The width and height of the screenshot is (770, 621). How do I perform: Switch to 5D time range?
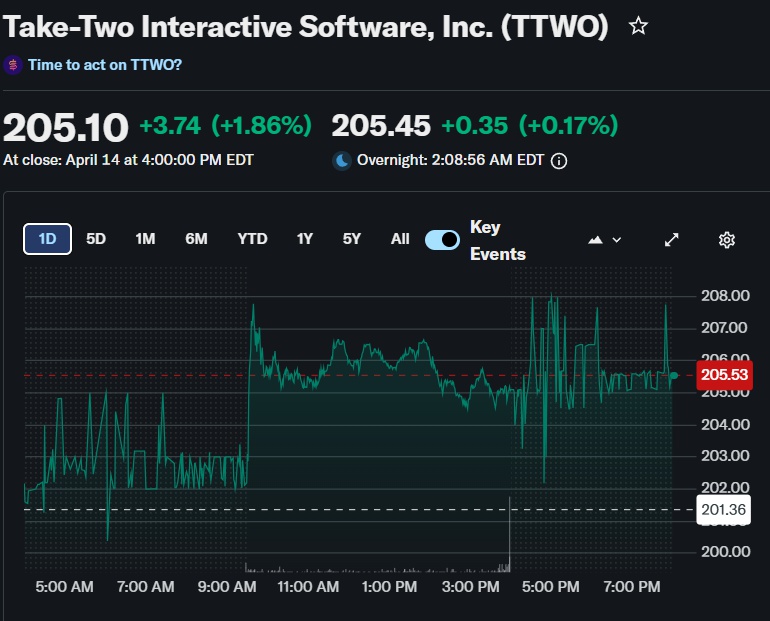(96, 239)
